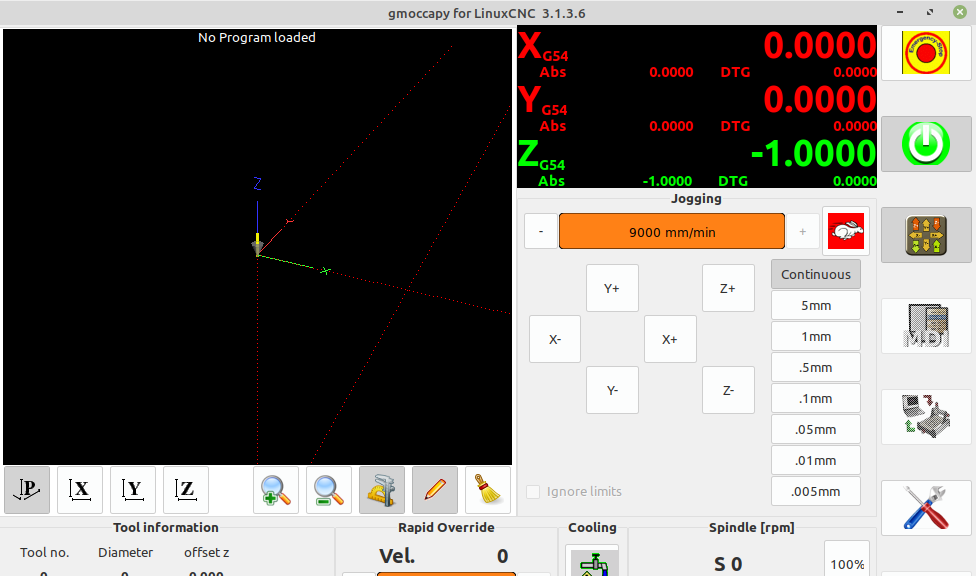The height and width of the screenshot is (576, 976).
Task: Click the "Vel." velocity label
Action: (x=397, y=556)
